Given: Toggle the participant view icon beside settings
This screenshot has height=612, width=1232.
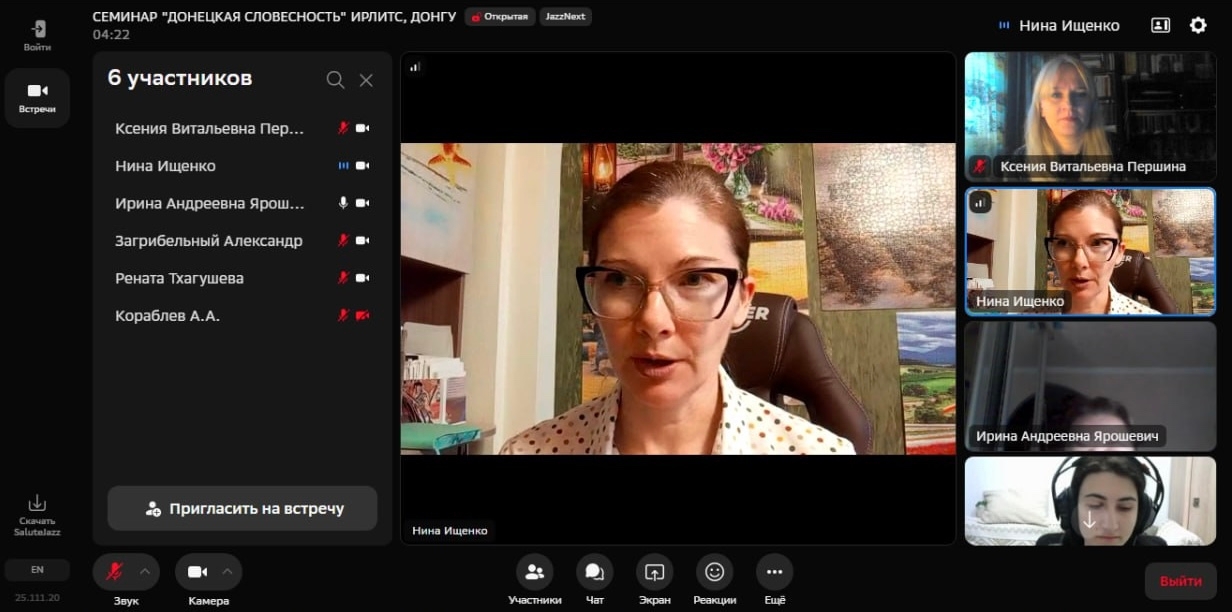Looking at the screenshot, I should (1160, 25).
